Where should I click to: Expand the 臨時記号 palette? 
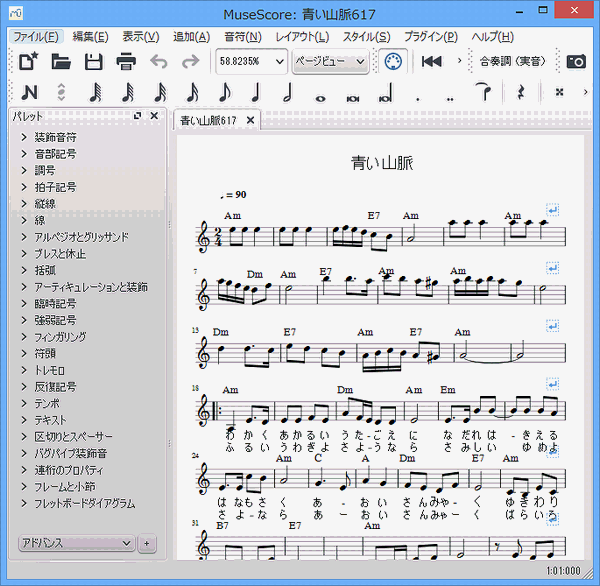tap(24, 304)
